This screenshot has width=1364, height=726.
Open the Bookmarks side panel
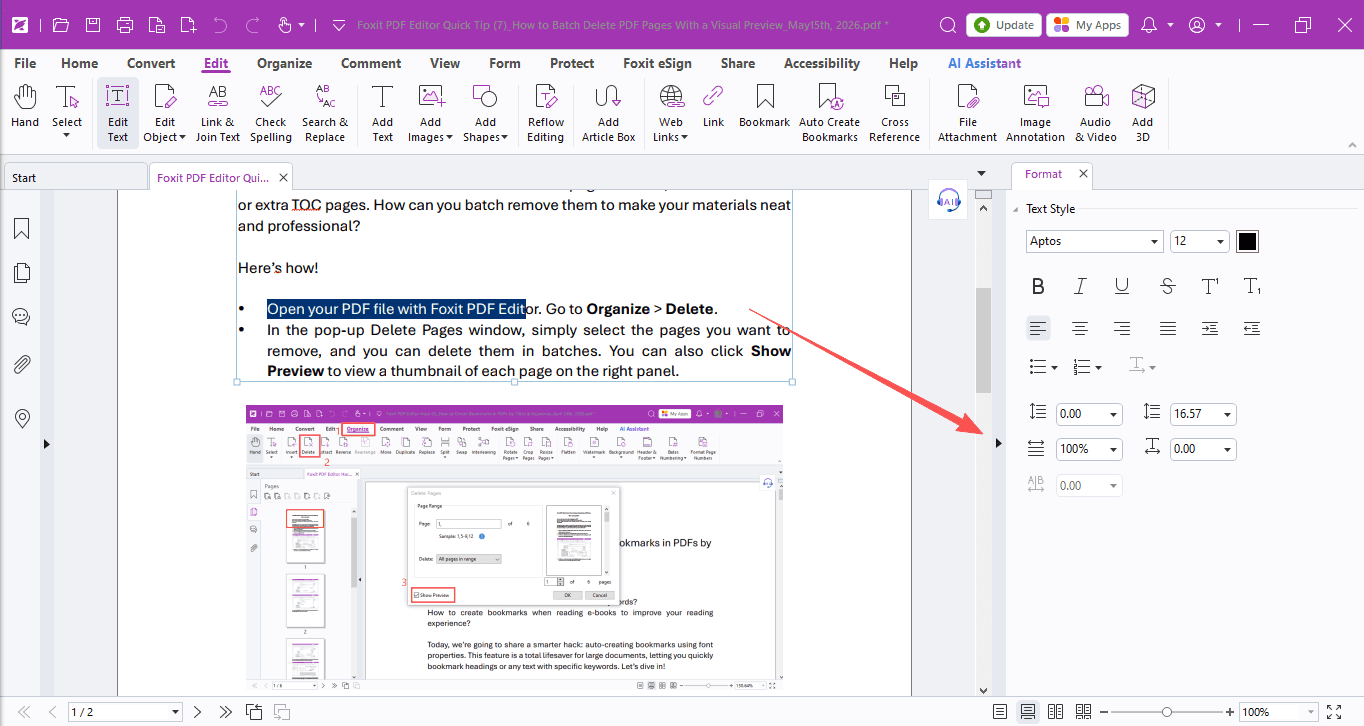tap(21, 229)
